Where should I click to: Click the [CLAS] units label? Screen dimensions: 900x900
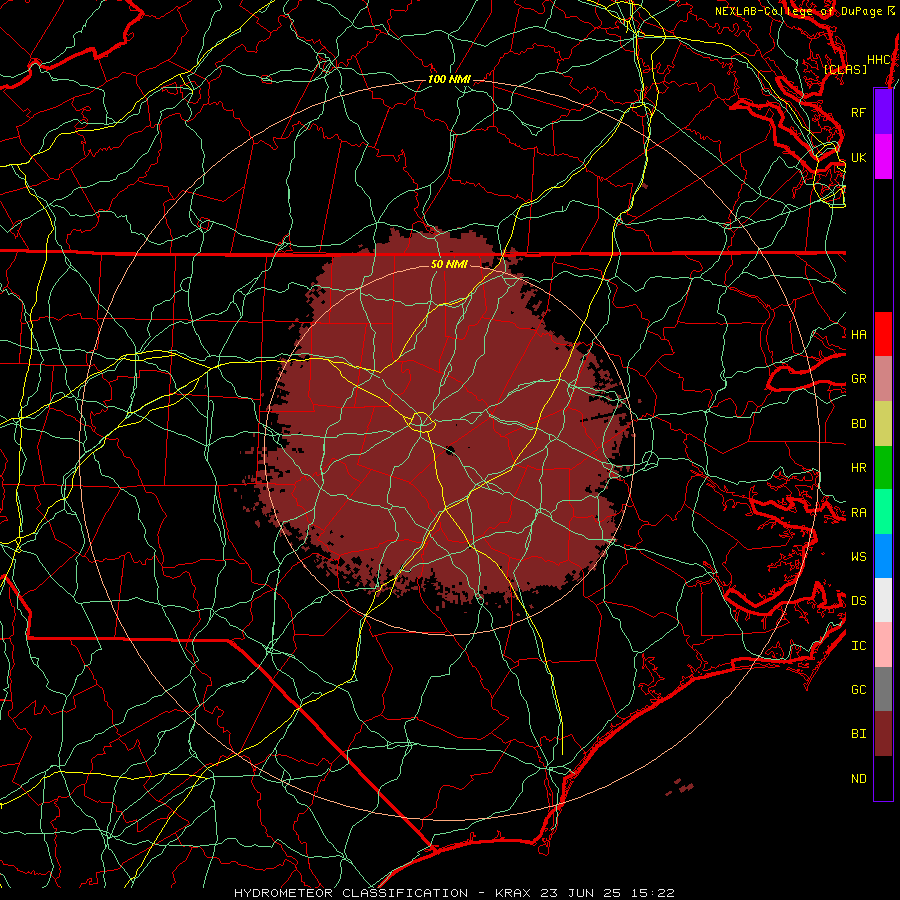[x=845, y=69]
